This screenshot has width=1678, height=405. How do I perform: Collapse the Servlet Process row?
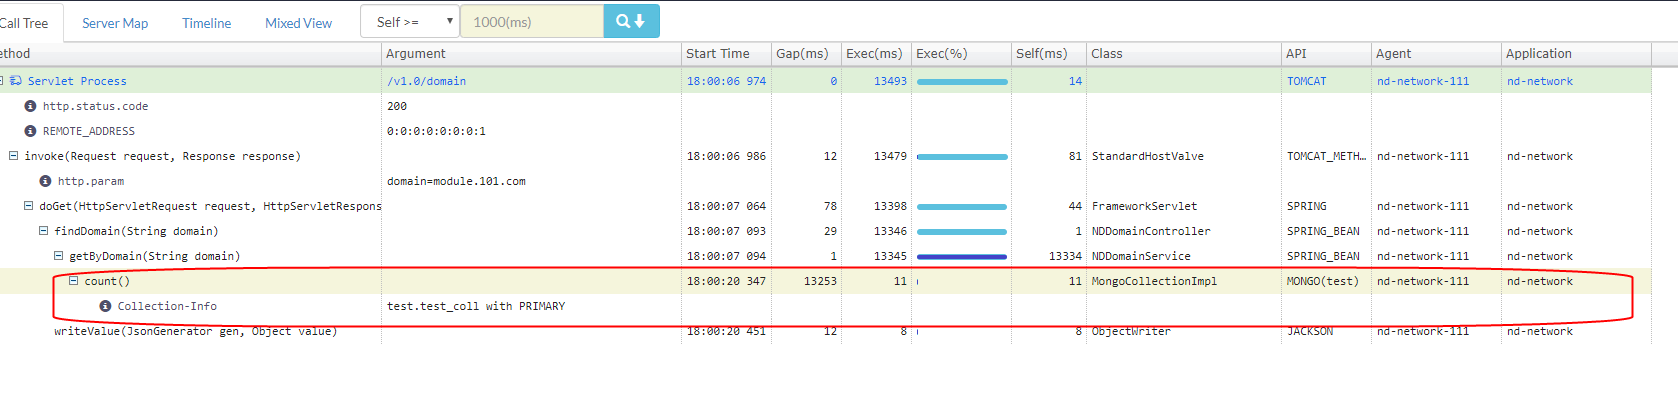(x=2, y=81)
